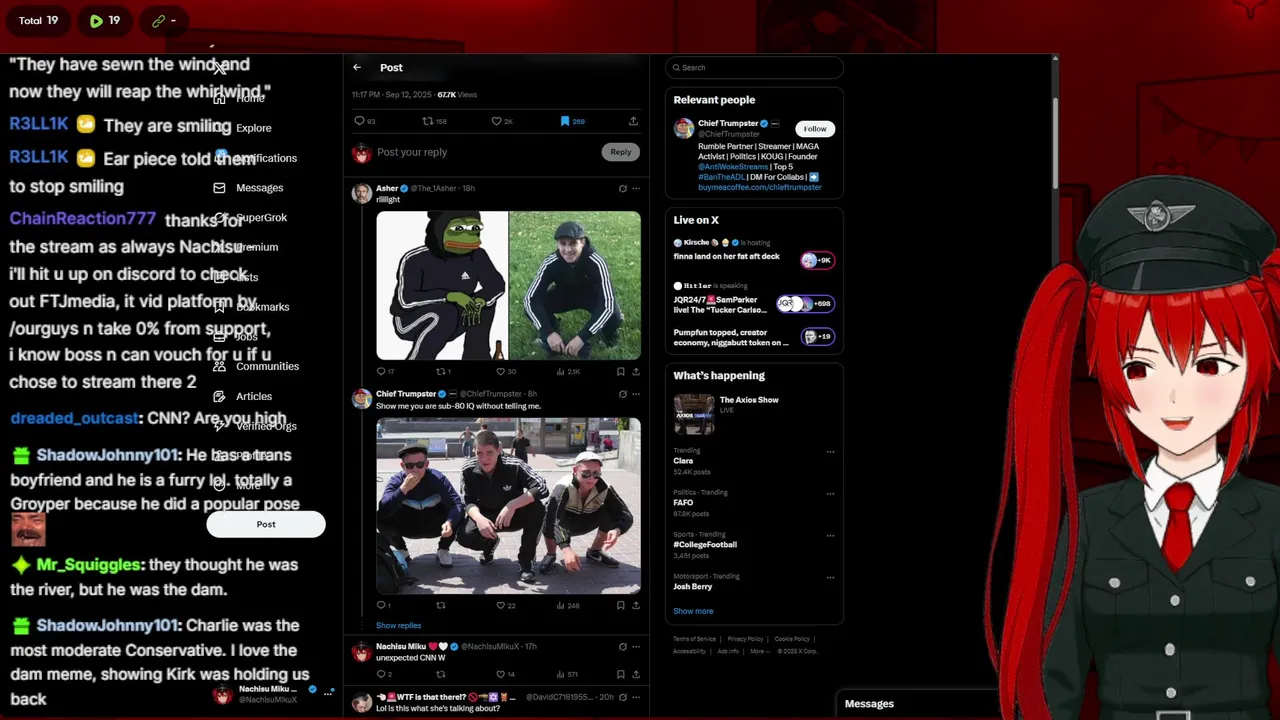Share Asher's post
The image size is (1280, 720).
(x=636, y=371)
